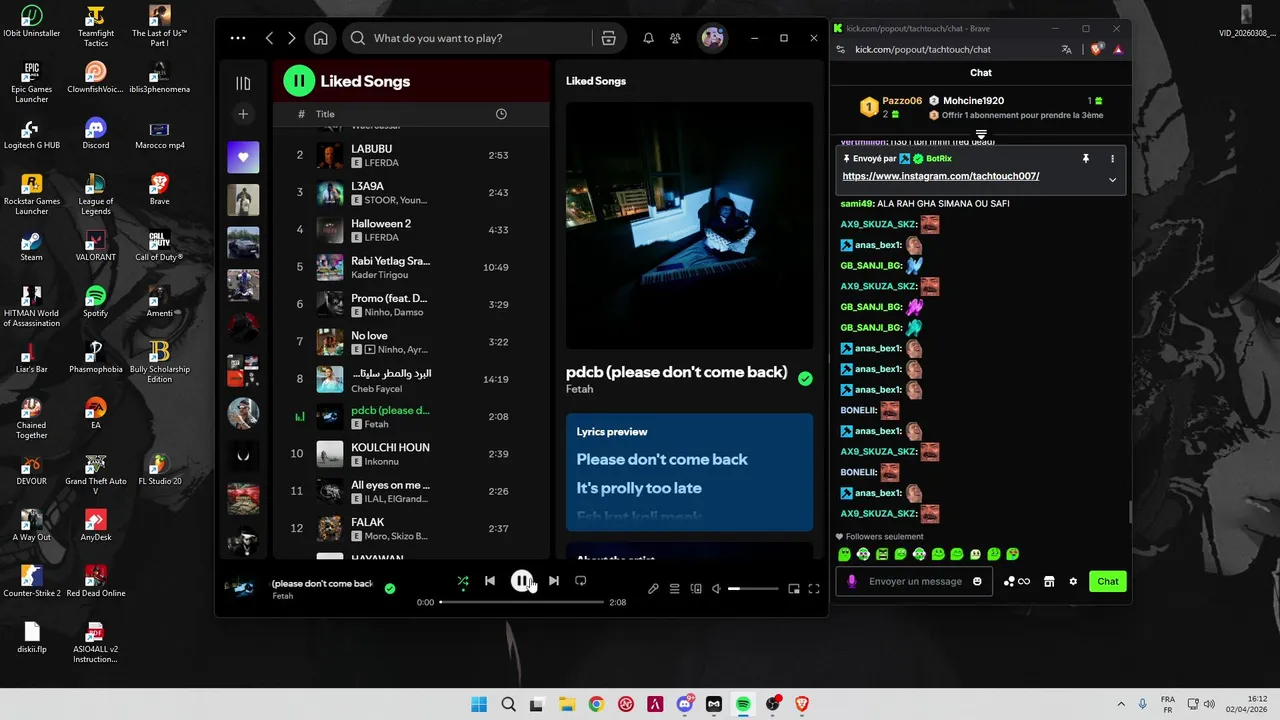Open the Brave Shields lion icon
The width and height of the screenshot is (1280, 720).
[x=1098, y=49]
